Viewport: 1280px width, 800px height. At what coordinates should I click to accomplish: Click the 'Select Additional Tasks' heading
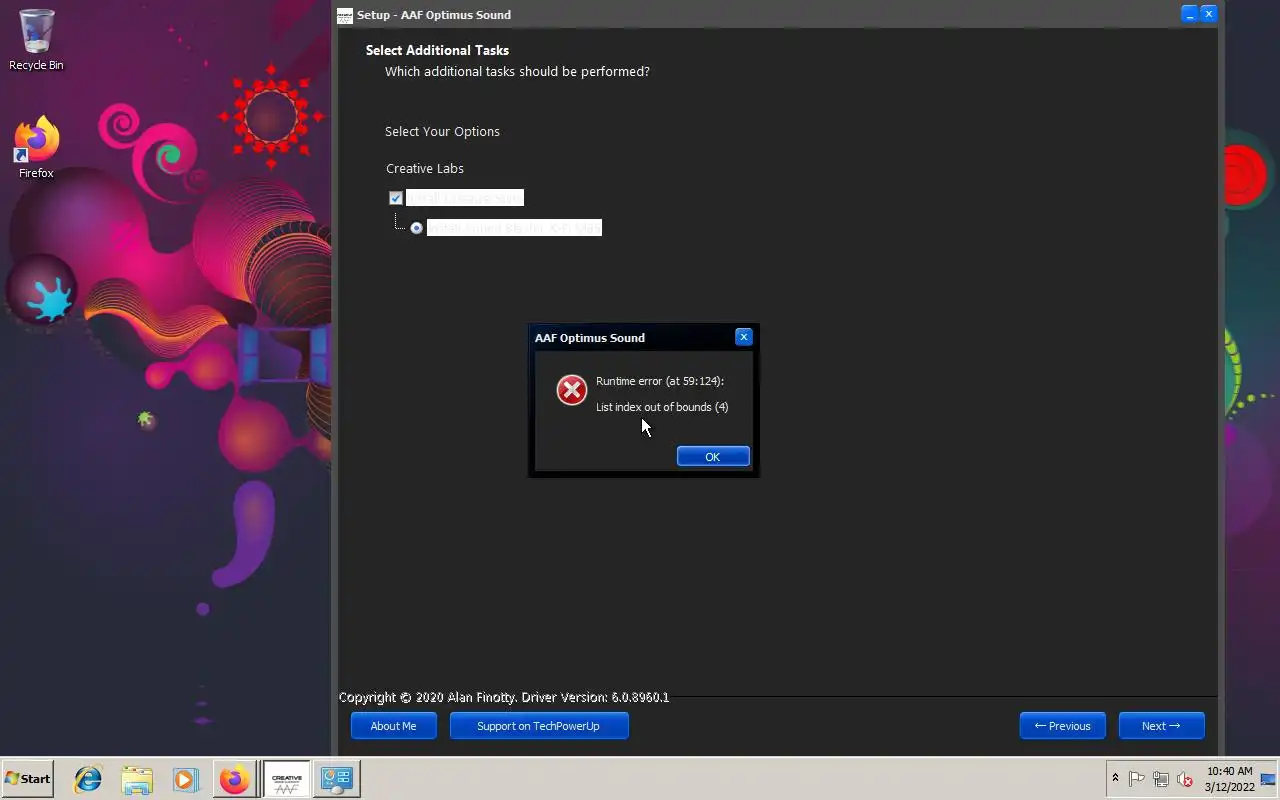click(x=437, y=50)
